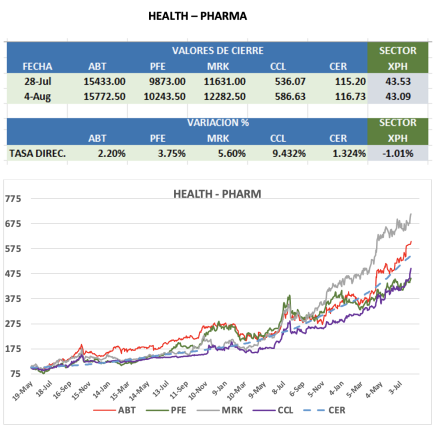Select the VALORES DE CIERRE header cell
This screenshot has height=431, width=440.
coord(218,51)
